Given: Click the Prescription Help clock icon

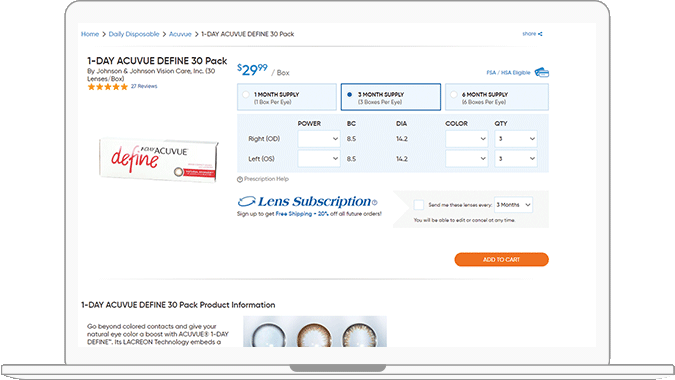Looking at the screenshot, I should tap(240, 179).
